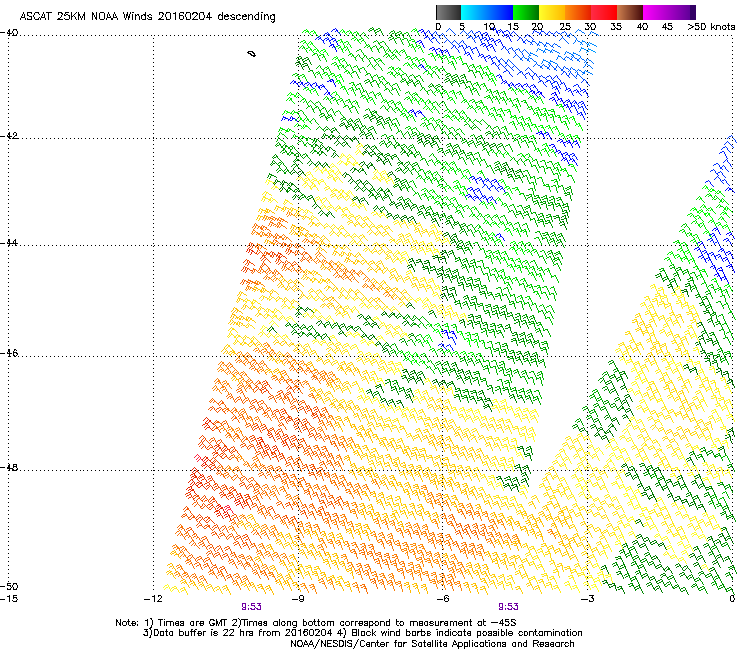Click the legend value '45'
This screenshot has width=740, height=650.
[x=667, y=26]
